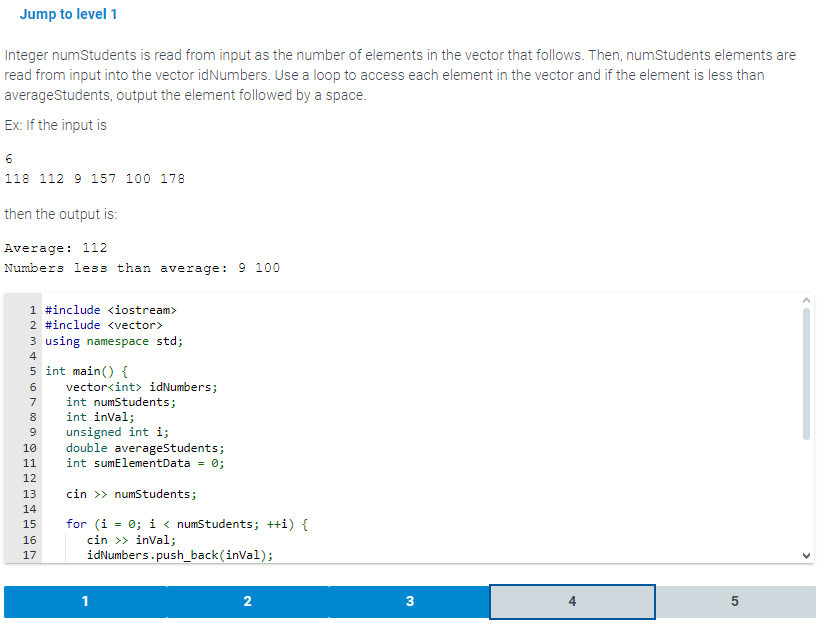Click the vector<int> idNumbers declaration
Screen dimensions: 826x625
coord(143,386)
